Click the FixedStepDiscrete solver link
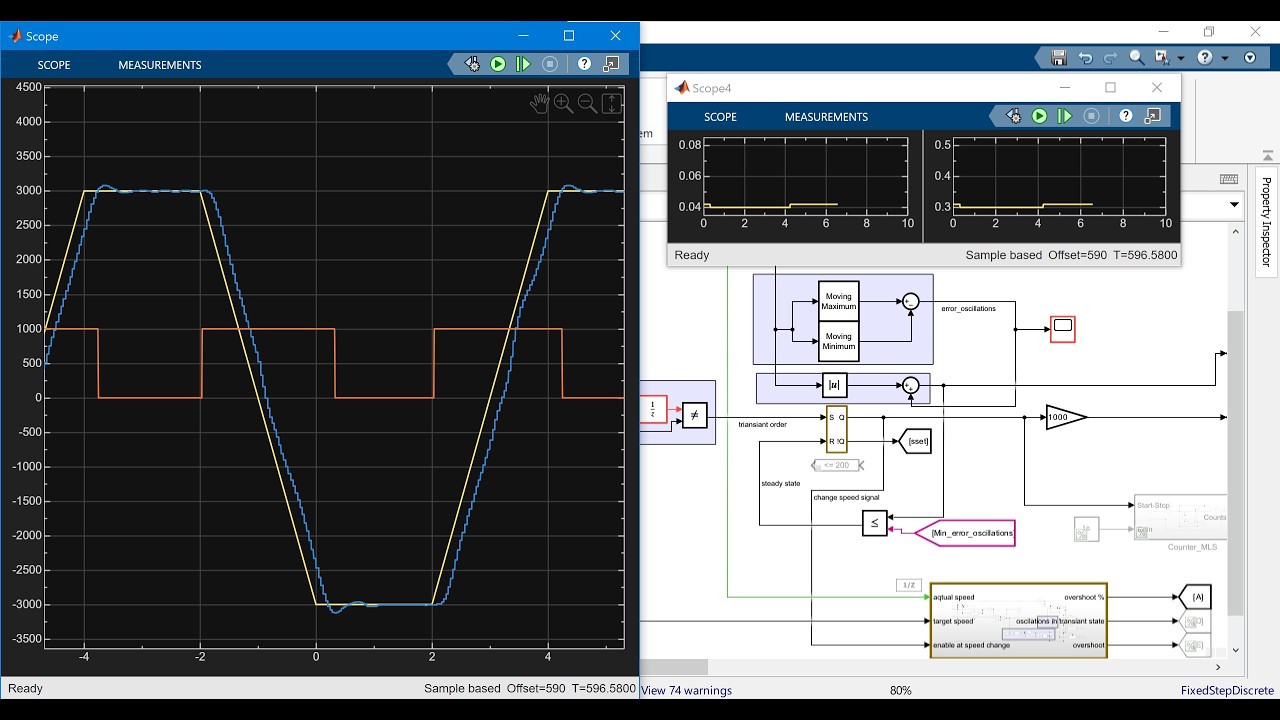This screenshot has height=720, width=1280. (1227, 690)
